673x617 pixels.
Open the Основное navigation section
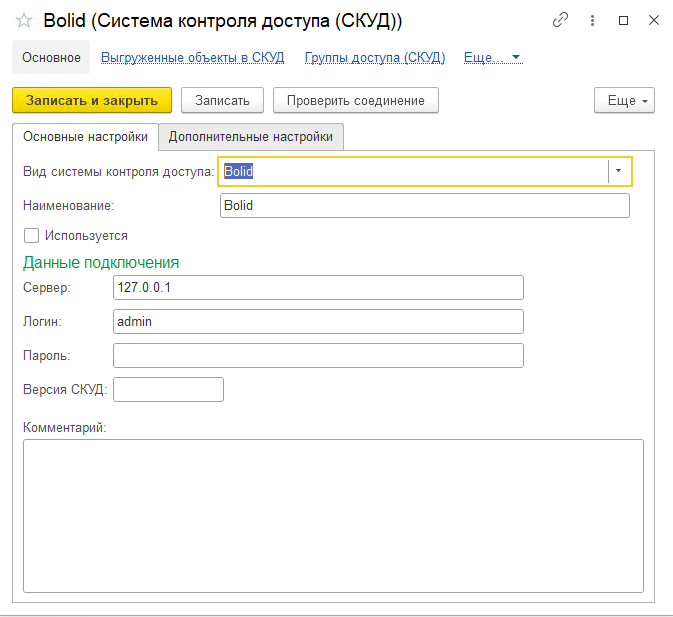[x=51, y=57]
